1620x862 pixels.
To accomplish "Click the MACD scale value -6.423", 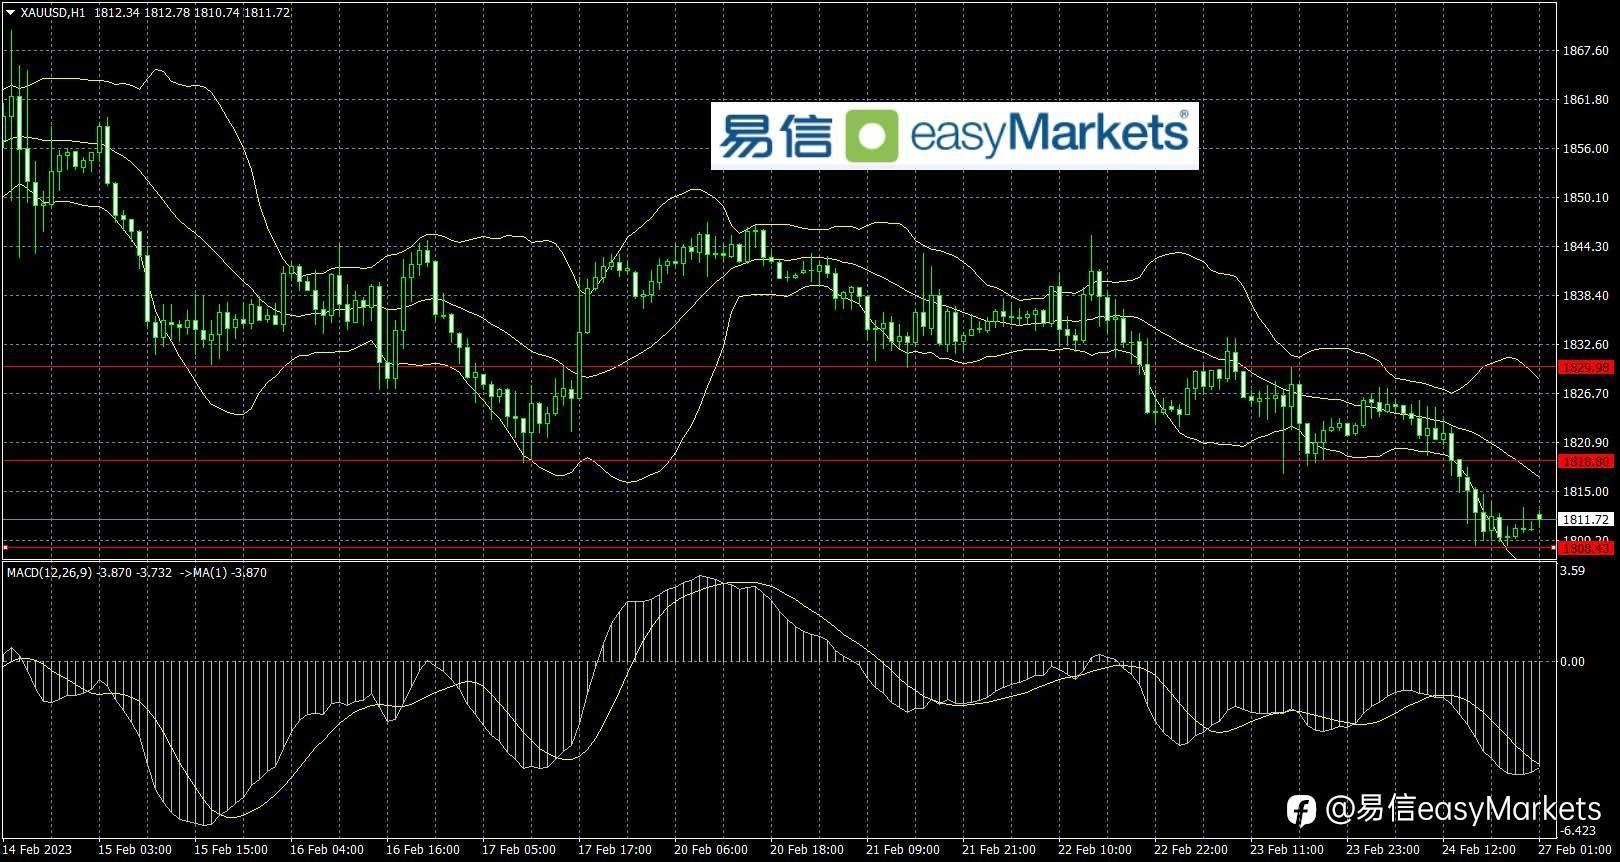I will coord(1578,831).
